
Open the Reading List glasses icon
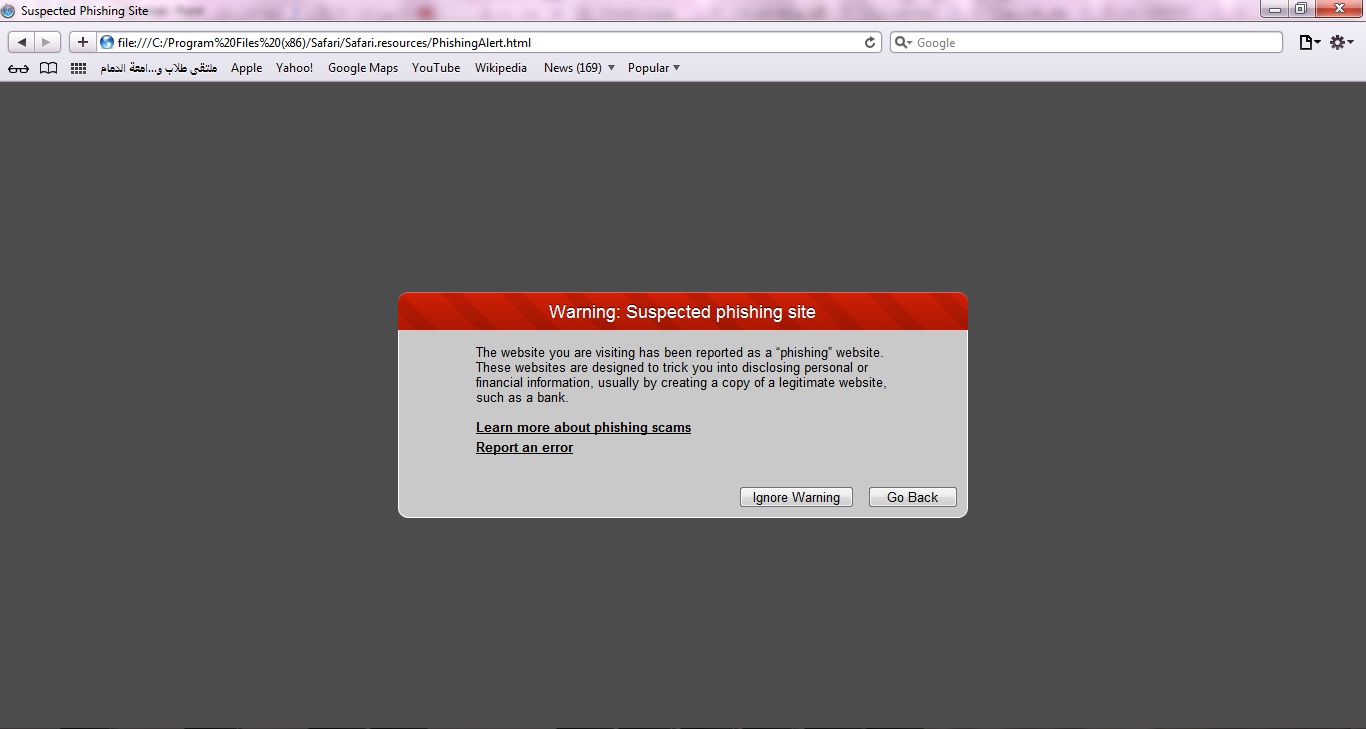click(18, 68)
